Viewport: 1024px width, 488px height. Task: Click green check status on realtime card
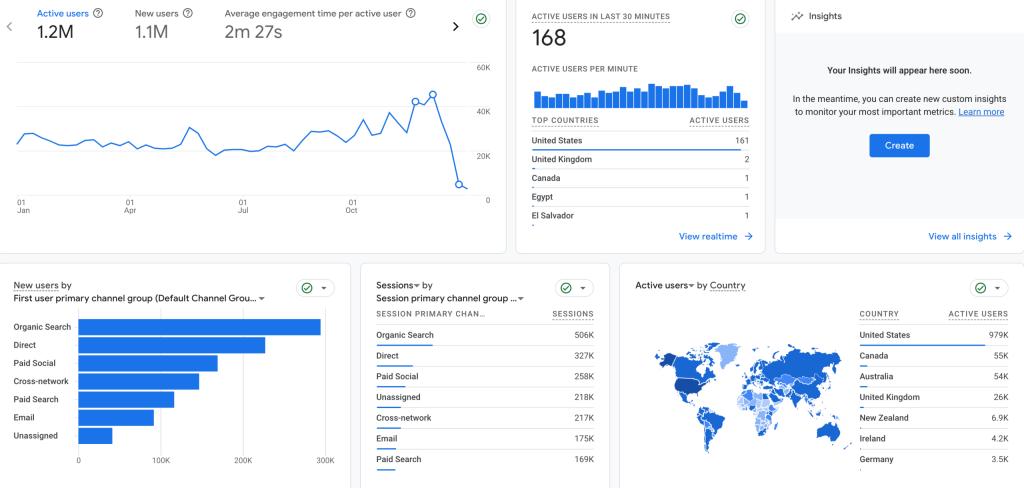tap(740, 20)
